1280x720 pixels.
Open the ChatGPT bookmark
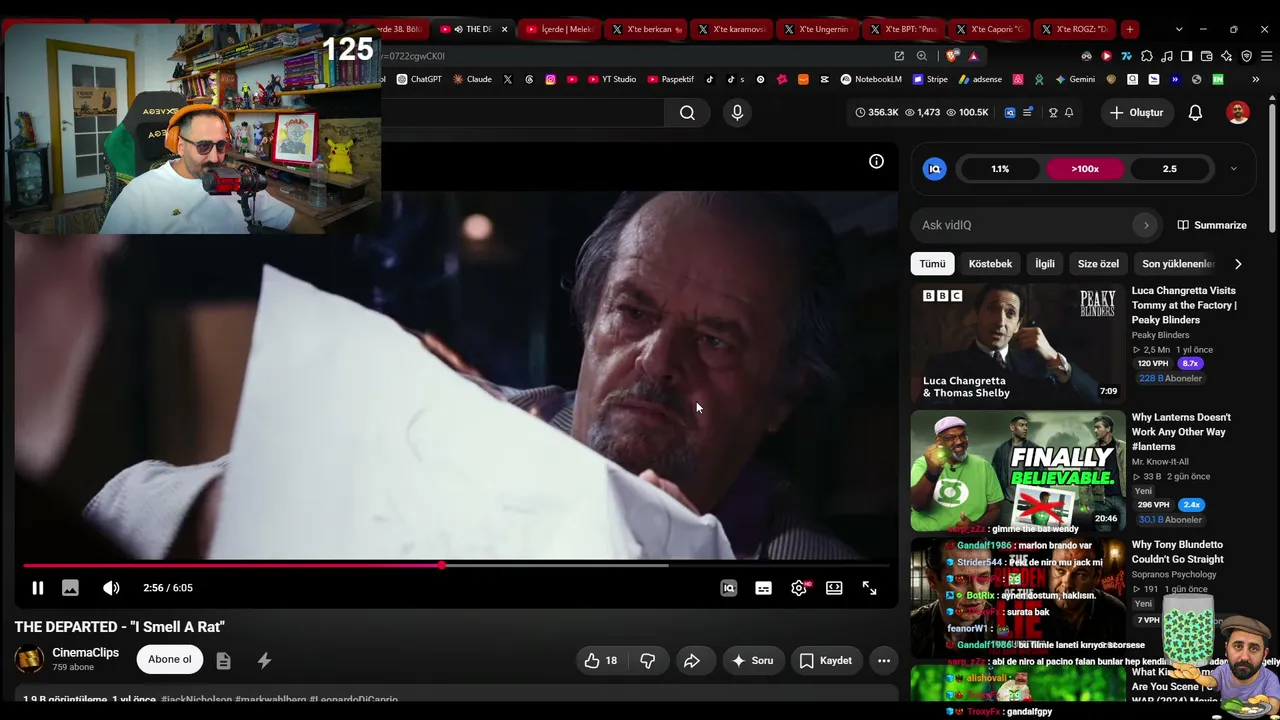419,79
